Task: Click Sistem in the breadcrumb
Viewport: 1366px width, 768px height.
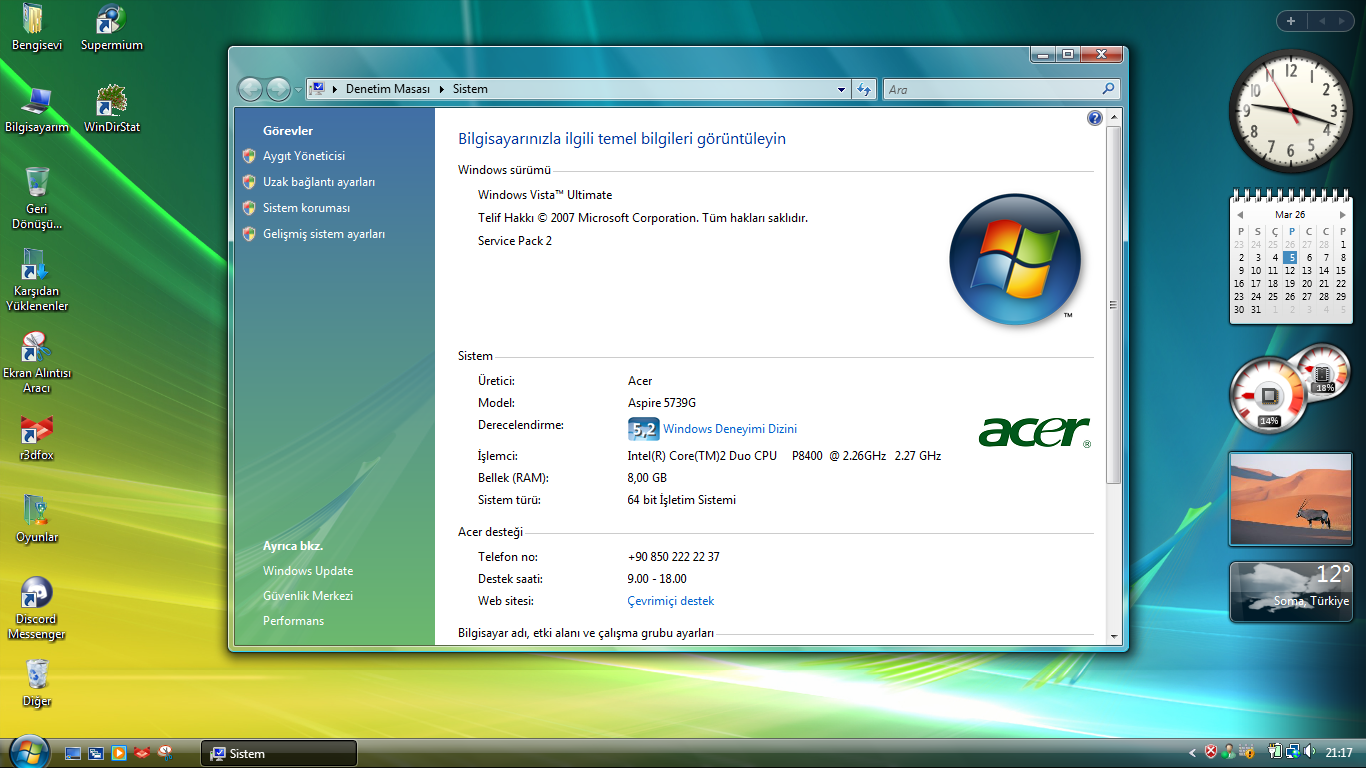Action: [470, 89]
